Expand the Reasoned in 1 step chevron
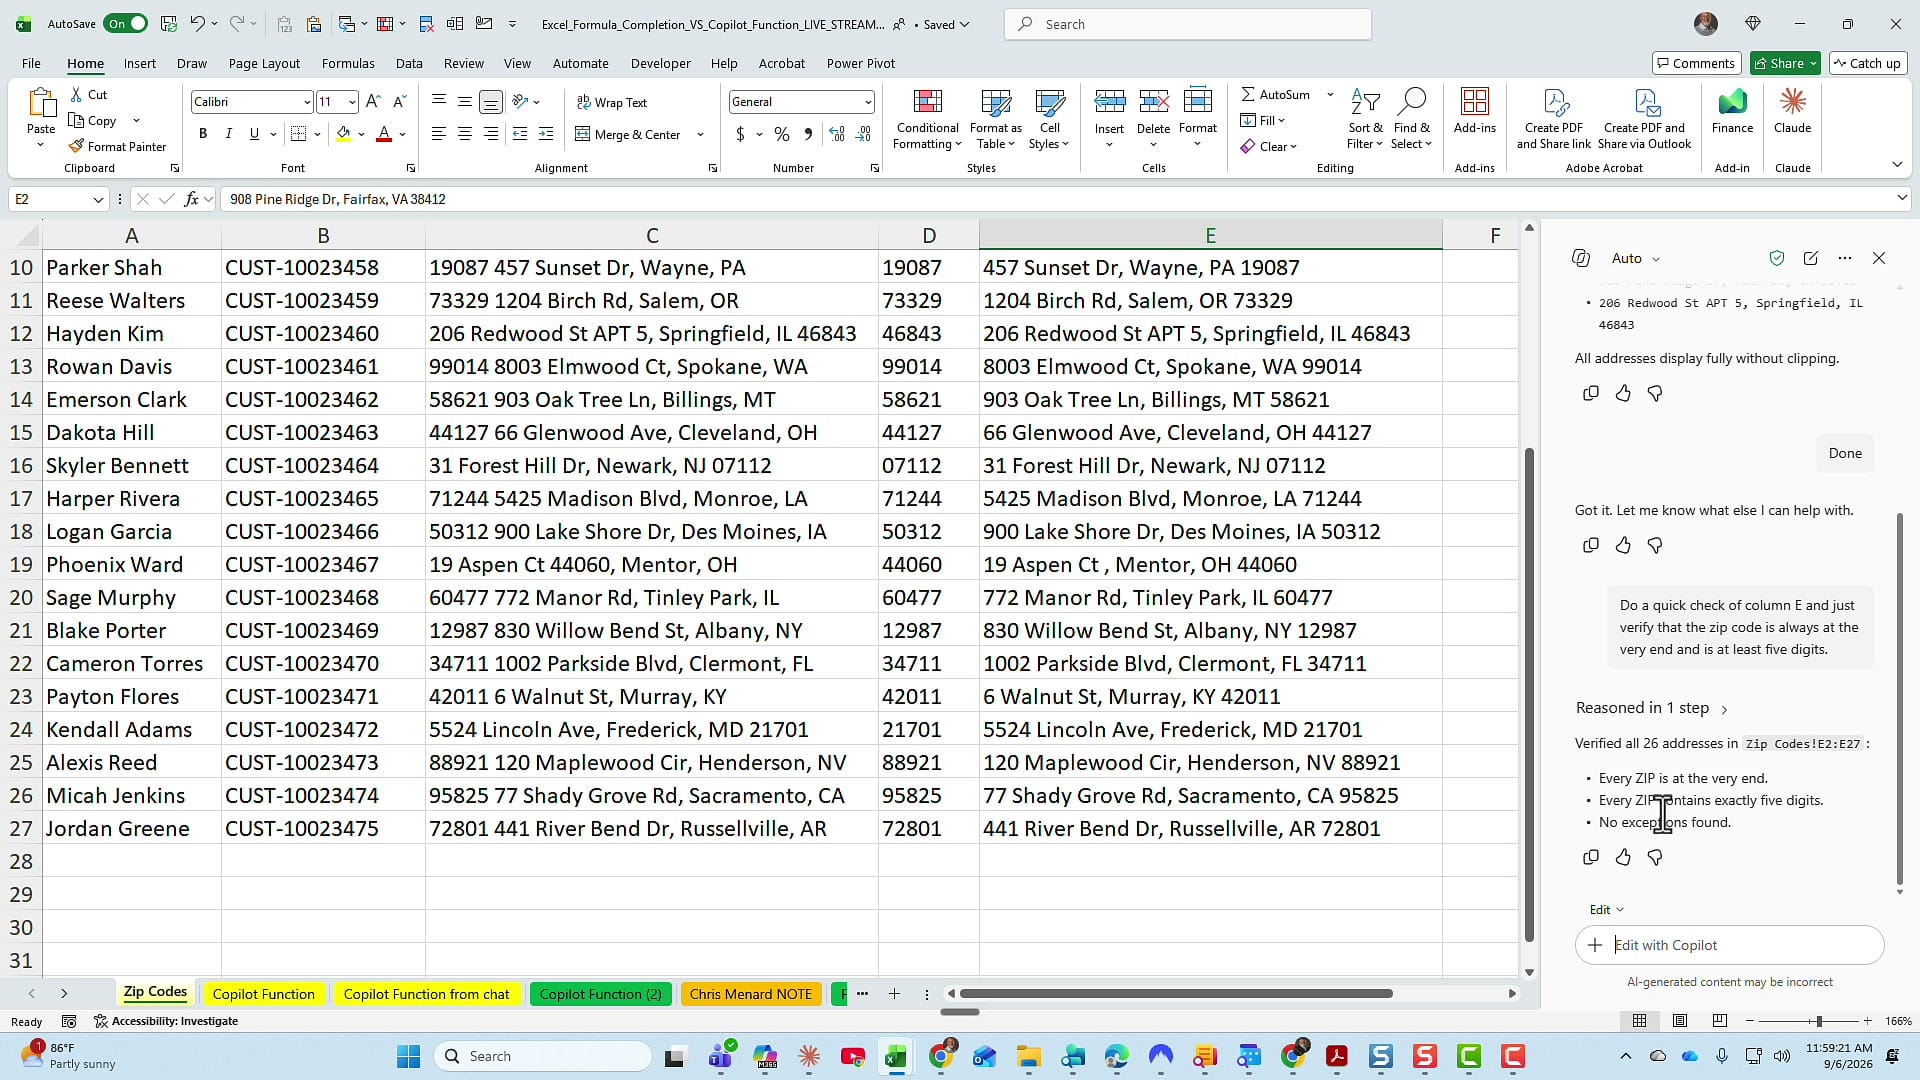 point(1724,709)
